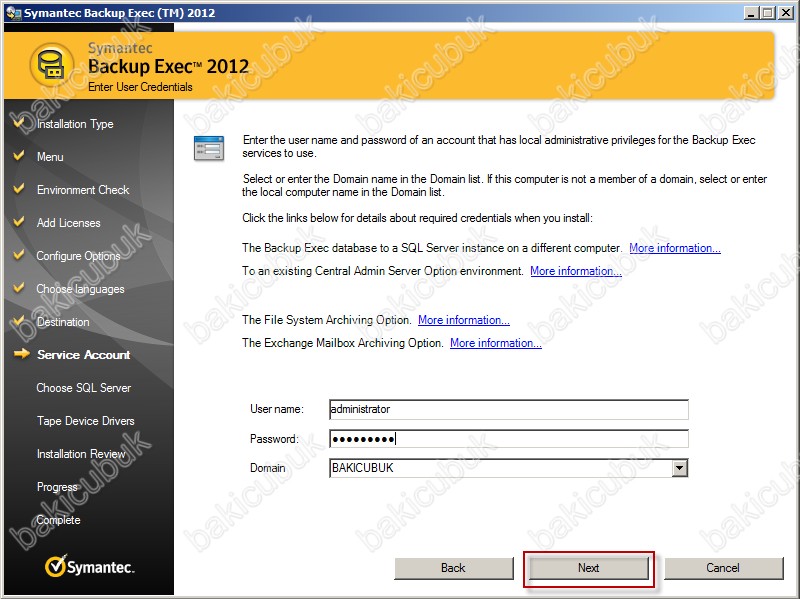Viewport: 800px width, 599px height.
Task: Select Complete step in sidebar
Action: coord(58,520)
